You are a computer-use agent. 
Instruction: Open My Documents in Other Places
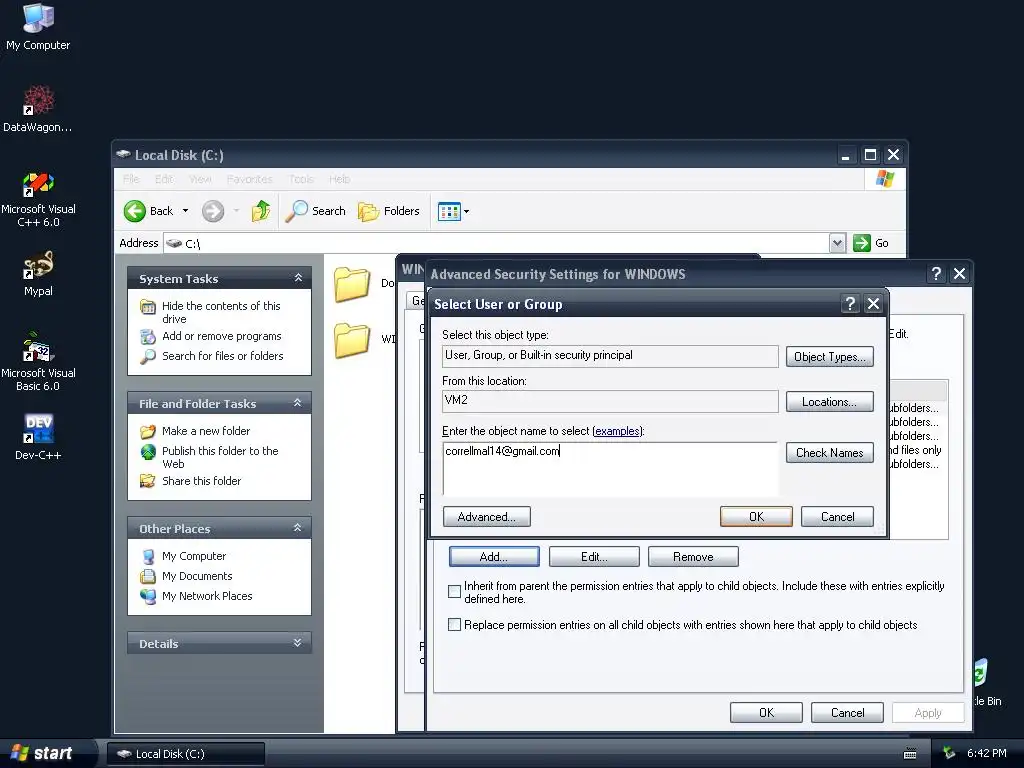[197, 576]
